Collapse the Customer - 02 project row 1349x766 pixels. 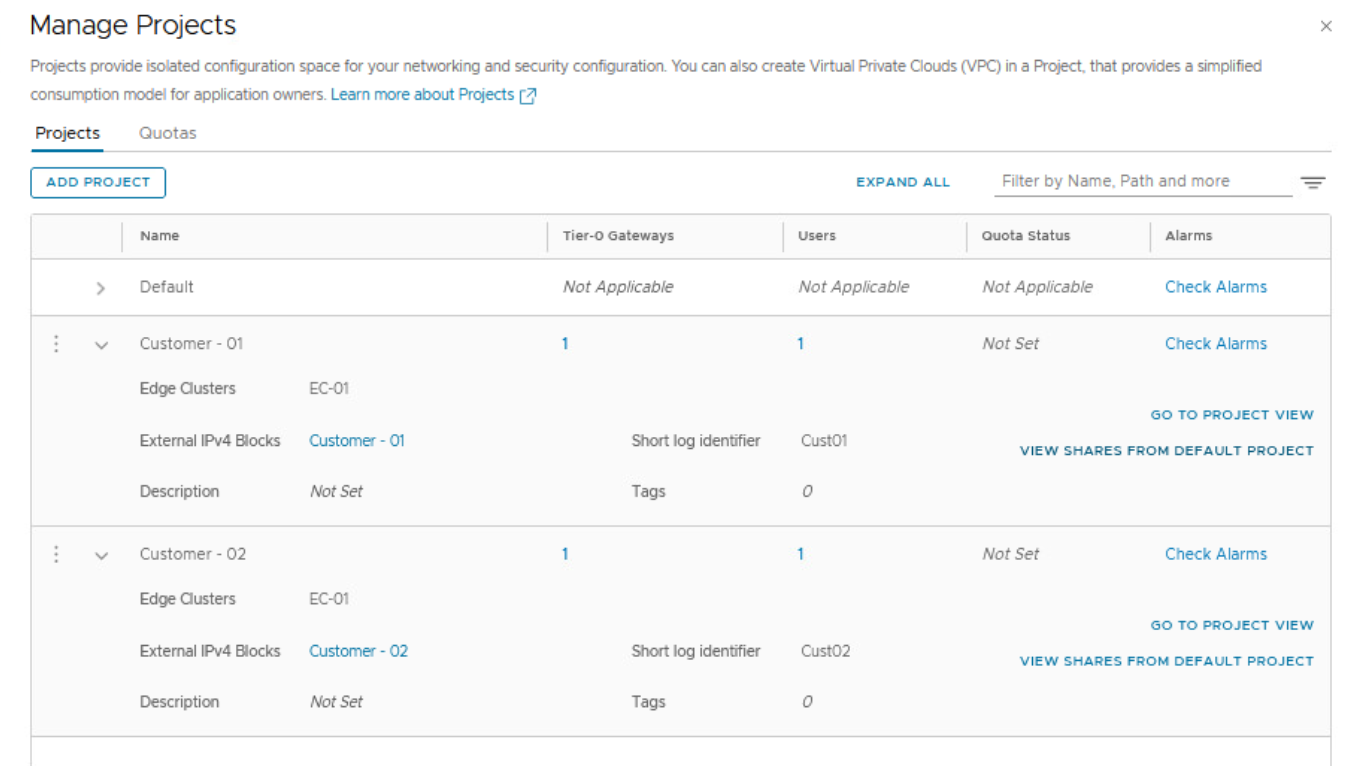pos(100,555)
